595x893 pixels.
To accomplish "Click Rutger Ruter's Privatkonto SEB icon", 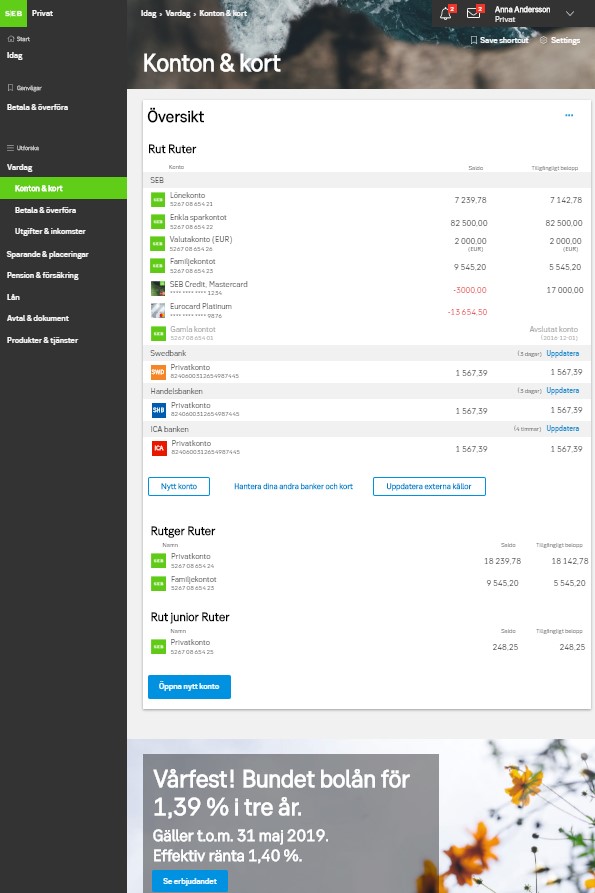I will [158, 561].
